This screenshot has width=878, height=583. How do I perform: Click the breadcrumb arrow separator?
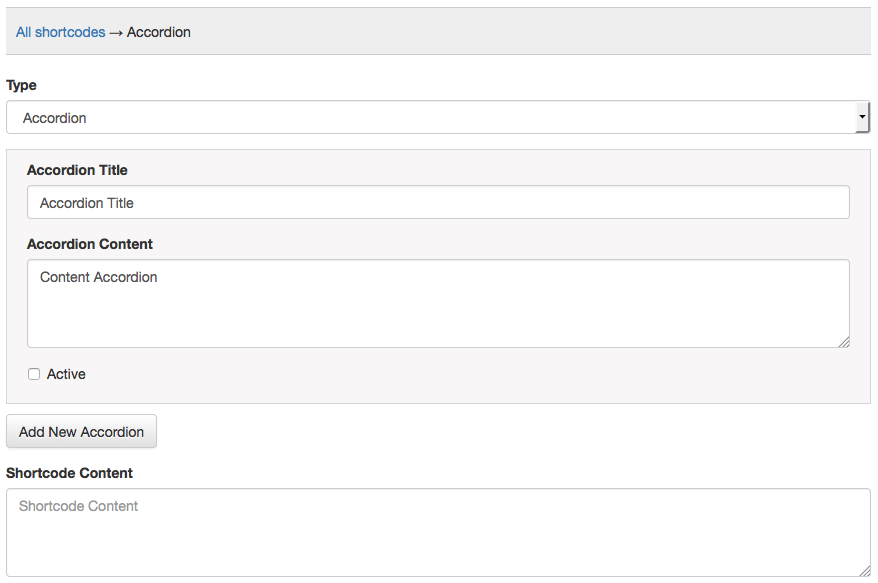click(116, 32)
